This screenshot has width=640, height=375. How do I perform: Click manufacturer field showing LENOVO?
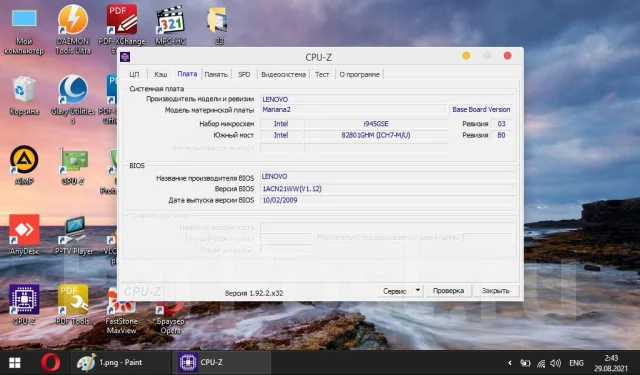pos(387,99)
